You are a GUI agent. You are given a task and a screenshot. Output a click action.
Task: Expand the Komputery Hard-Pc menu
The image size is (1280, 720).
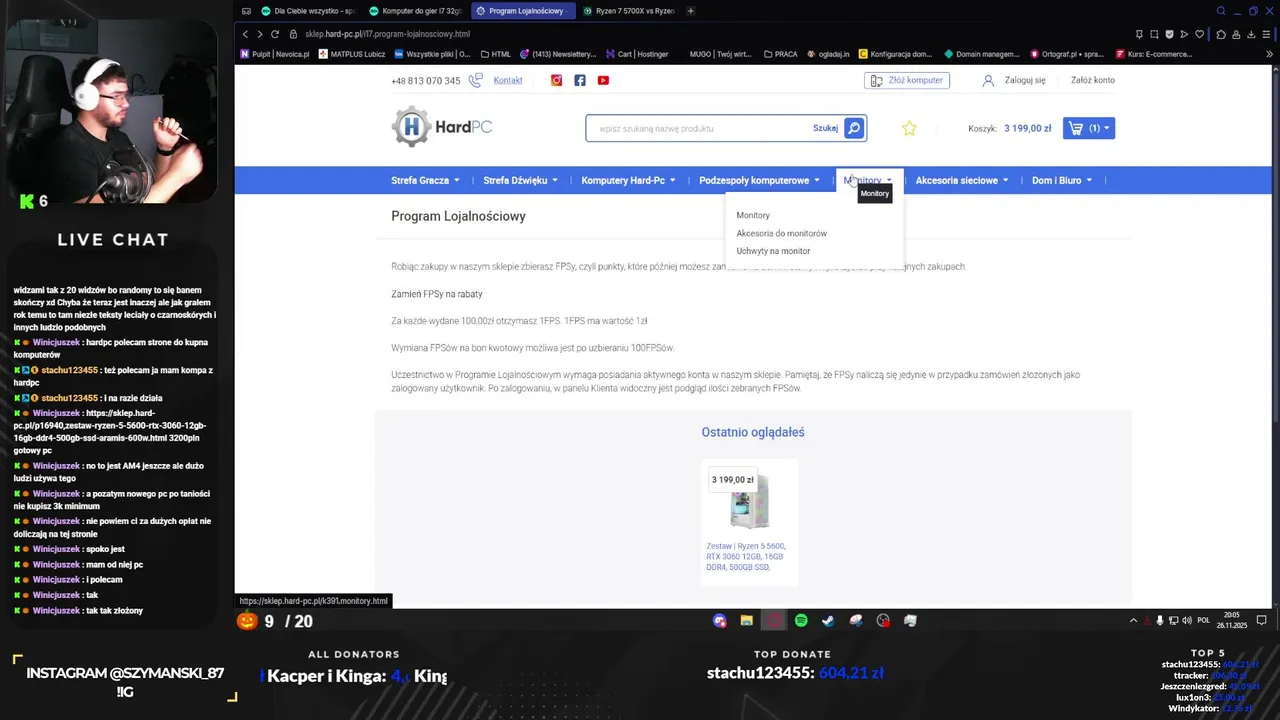tap(628, 181)
